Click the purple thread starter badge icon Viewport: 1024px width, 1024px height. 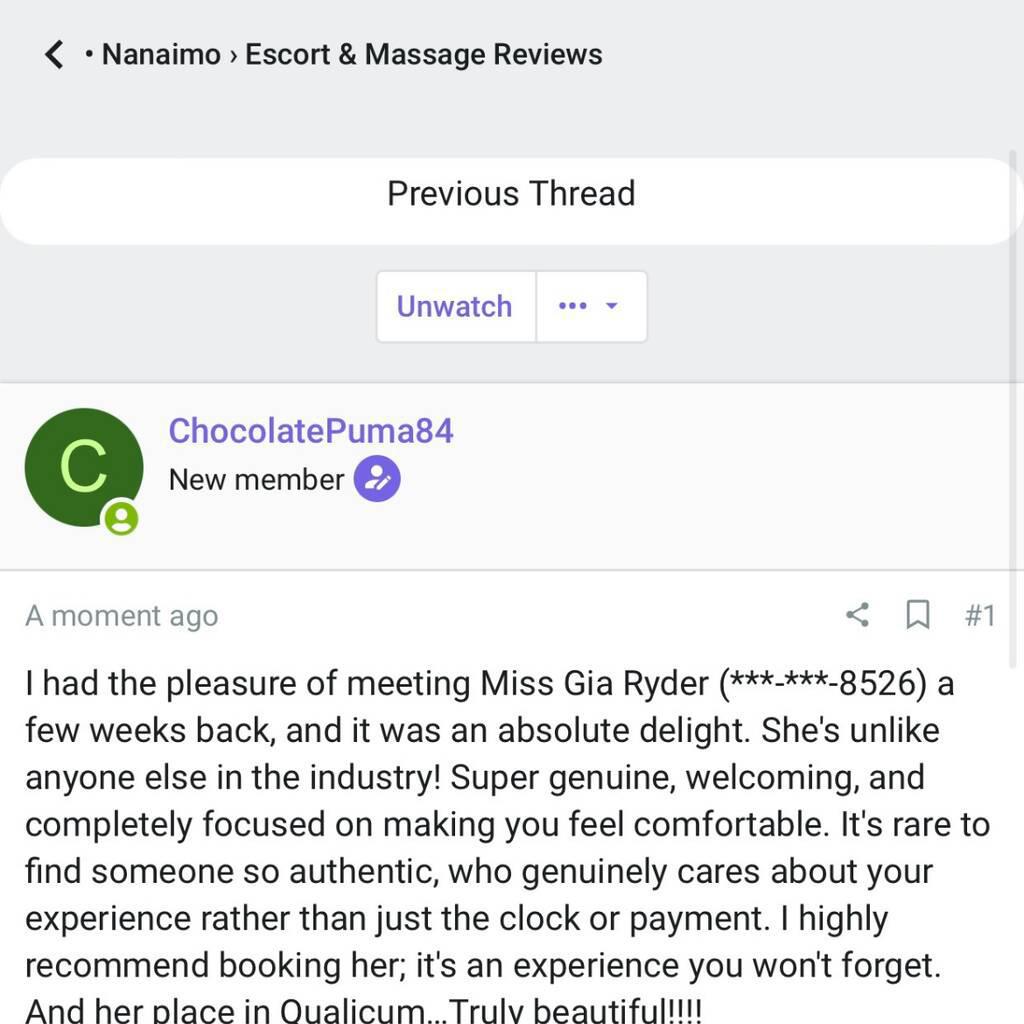[377, 480]
